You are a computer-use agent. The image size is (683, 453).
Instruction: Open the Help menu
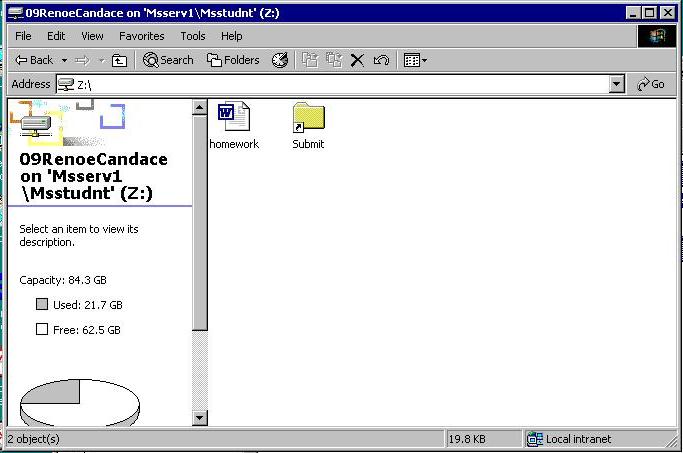(x=232, y=36)
